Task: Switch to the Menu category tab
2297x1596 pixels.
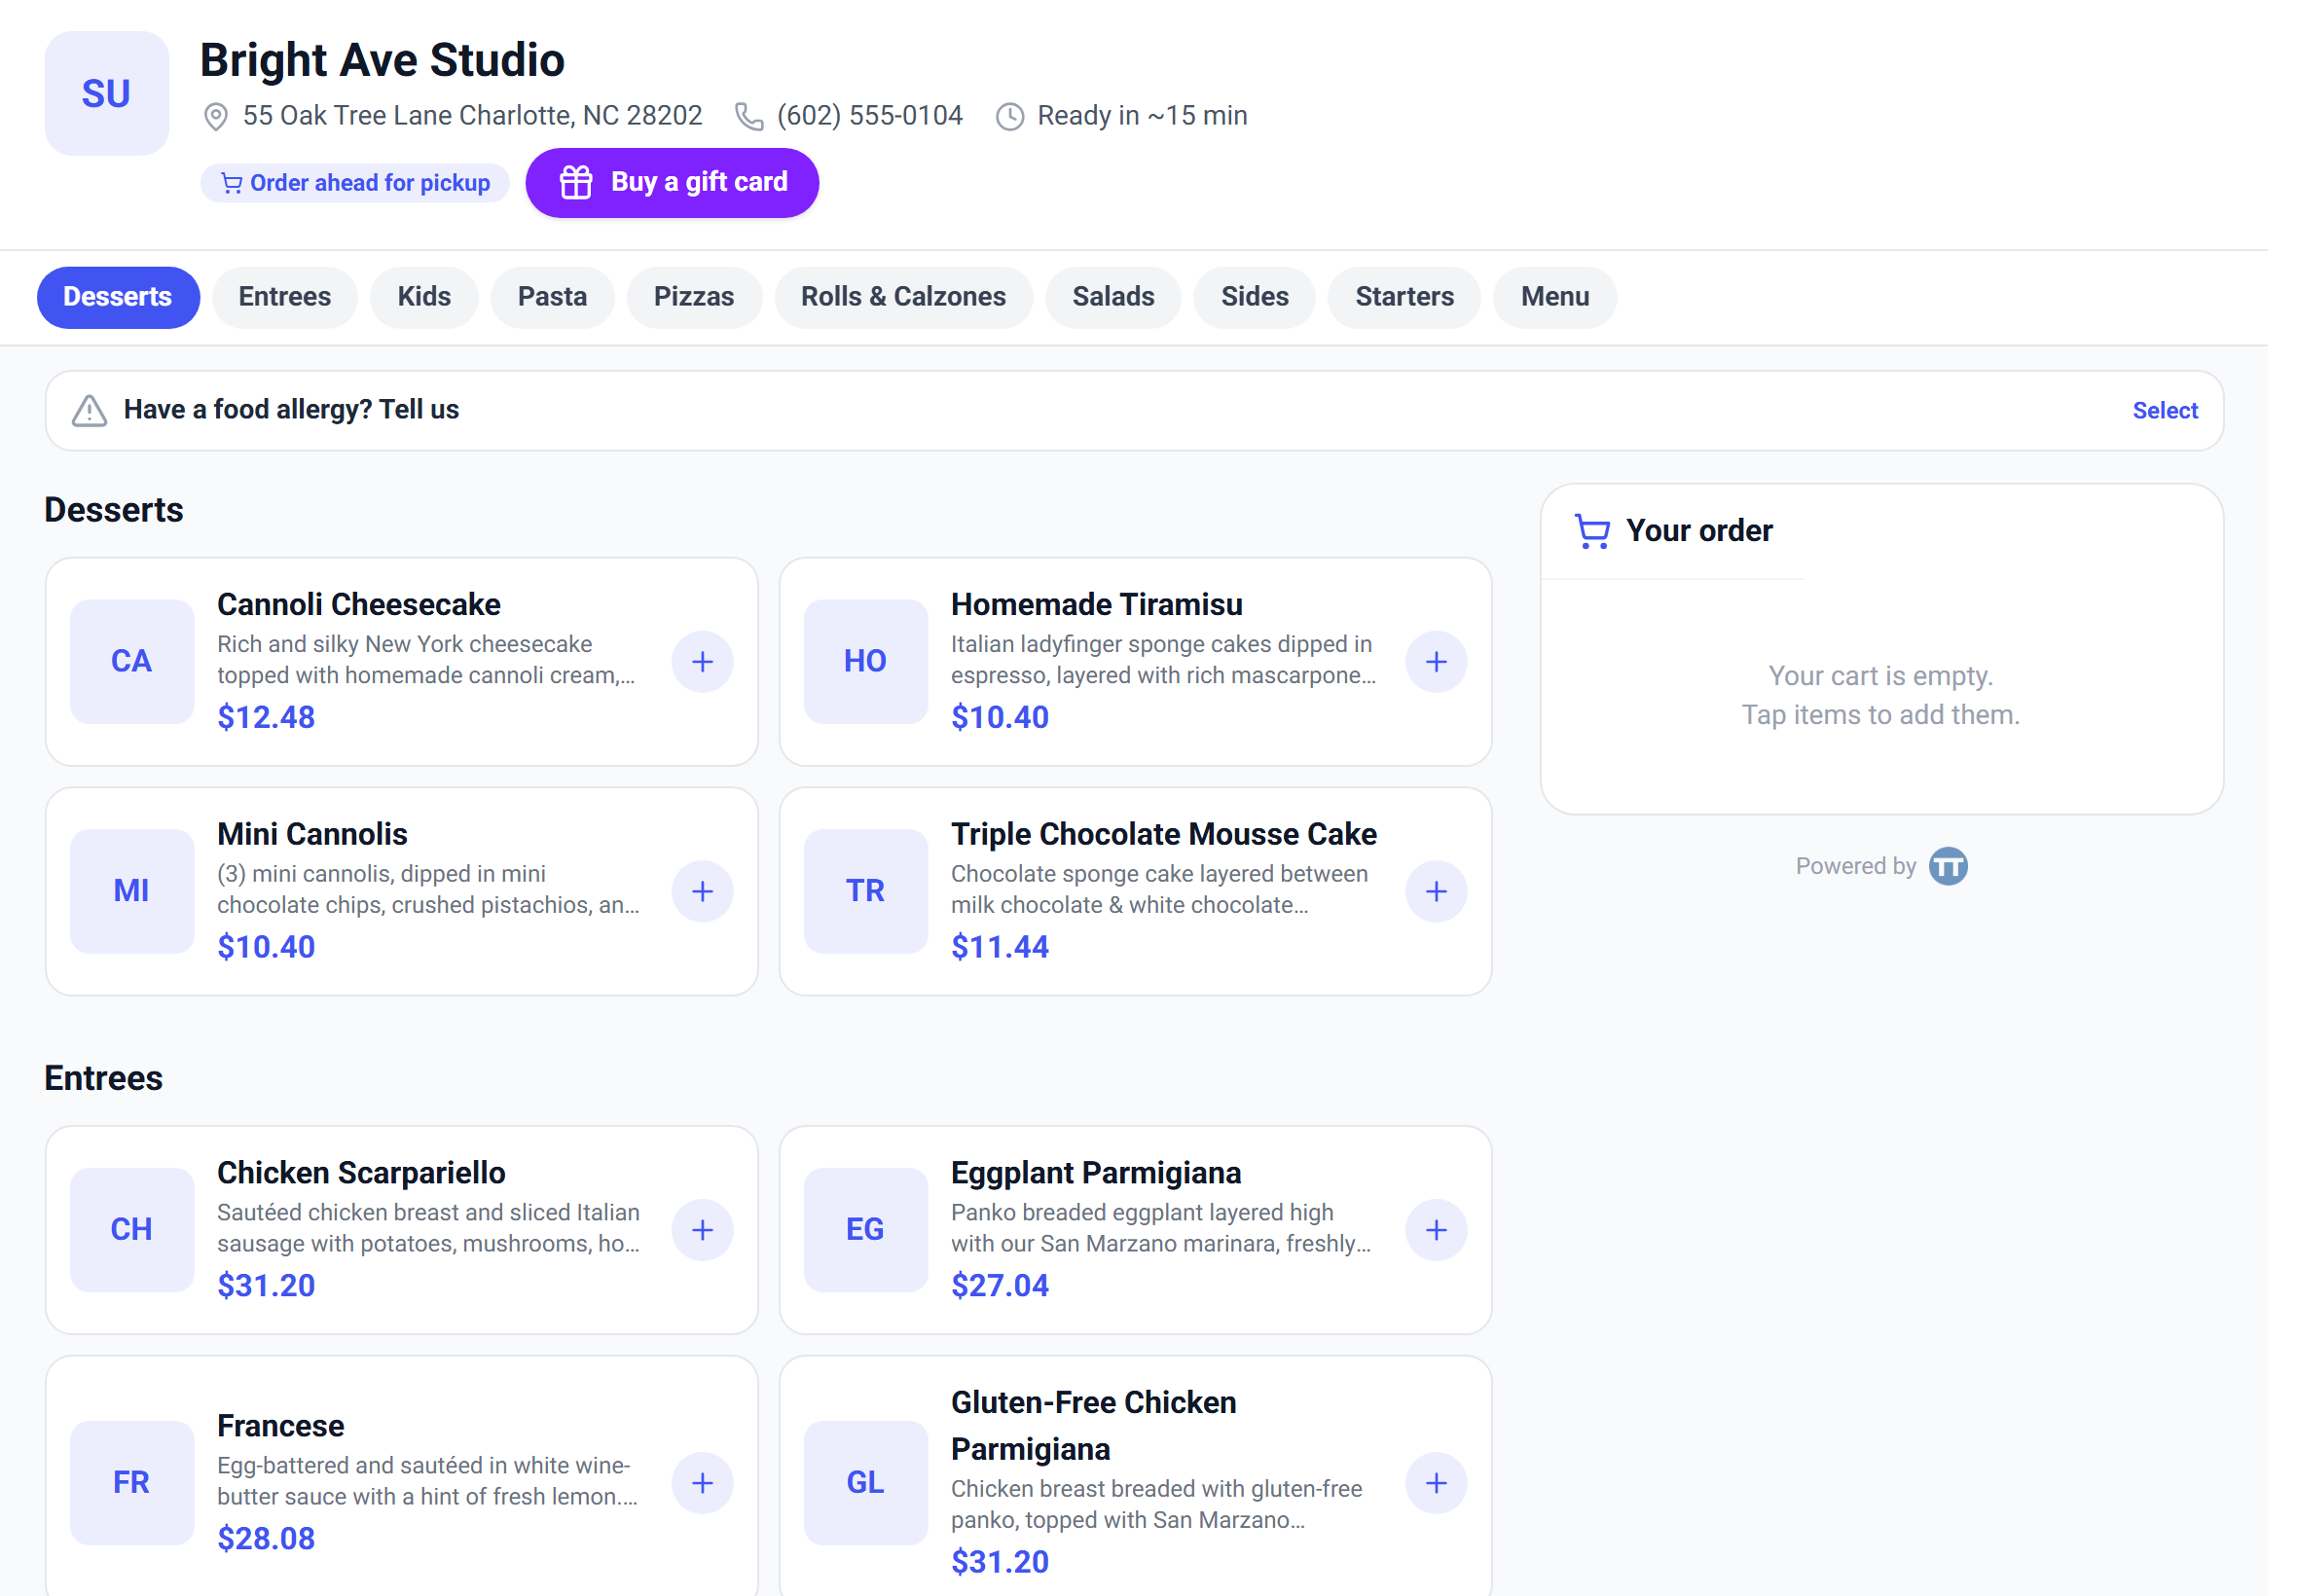Action: tap(1554, 297)
